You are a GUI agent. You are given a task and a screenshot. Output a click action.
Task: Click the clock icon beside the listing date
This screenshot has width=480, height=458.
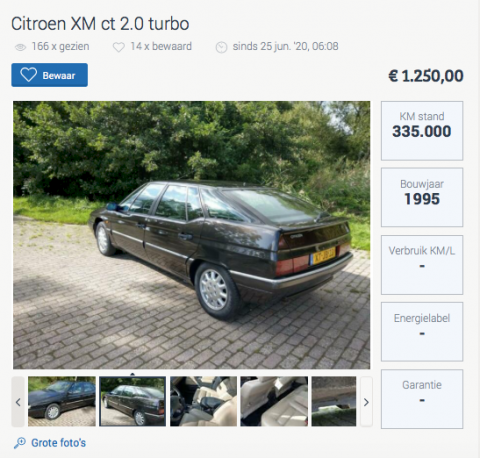[x=221, y=47]
